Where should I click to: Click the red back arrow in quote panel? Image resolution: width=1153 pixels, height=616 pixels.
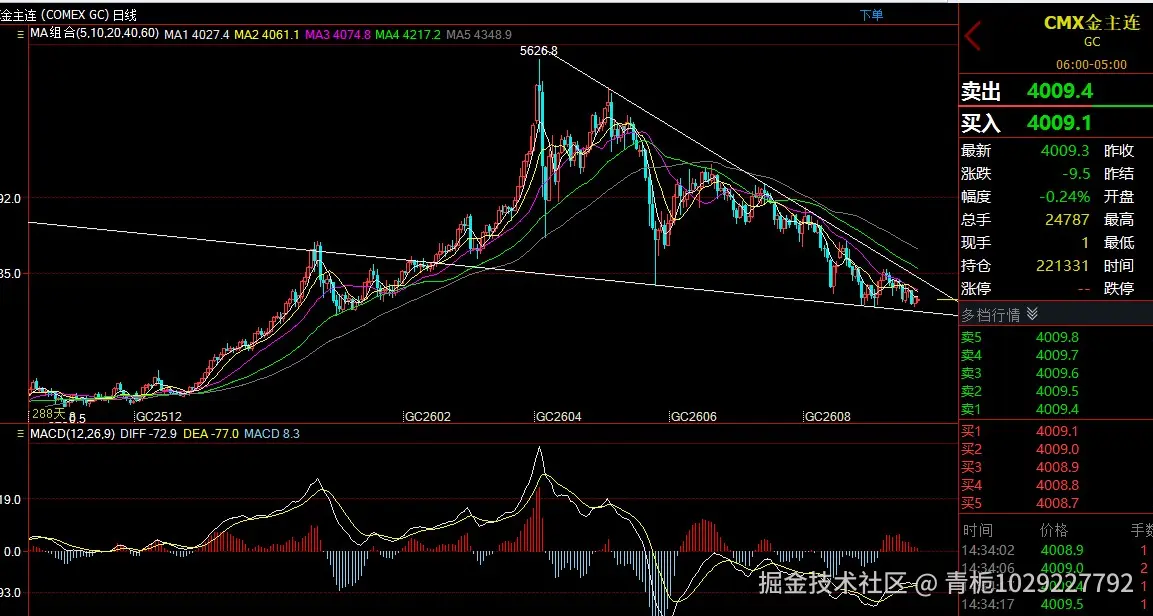click(x=974, y=36)
